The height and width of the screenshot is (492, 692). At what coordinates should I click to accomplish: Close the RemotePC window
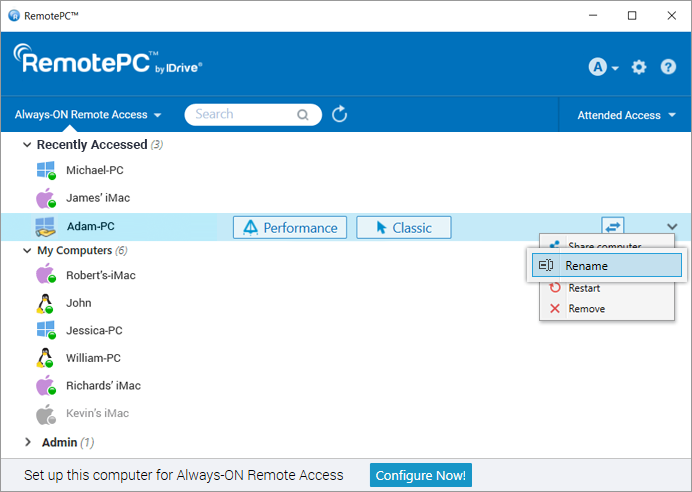pos(671,15)
